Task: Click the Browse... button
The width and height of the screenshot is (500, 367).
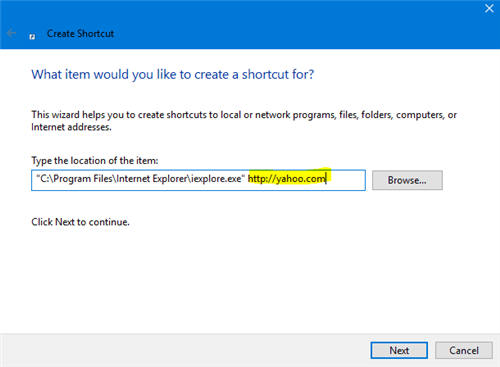Action: (407, 180)
